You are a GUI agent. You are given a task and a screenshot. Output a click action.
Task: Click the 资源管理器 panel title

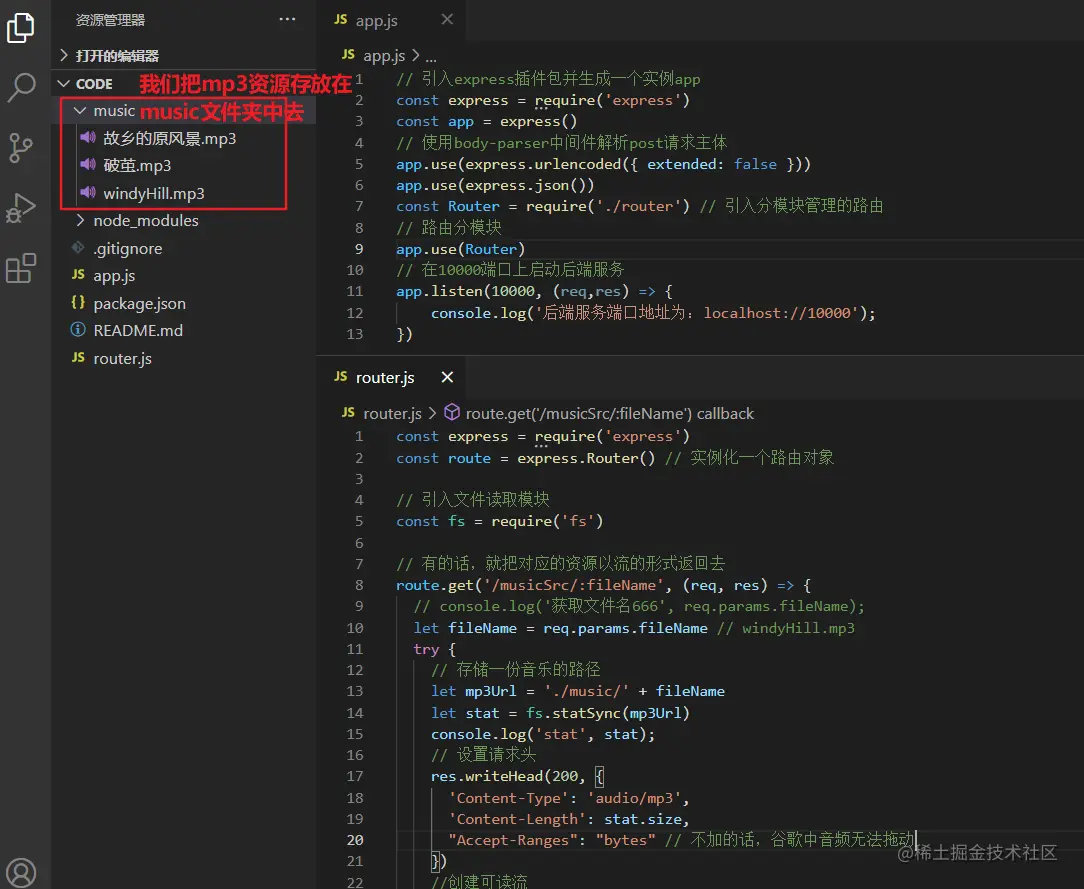tap(111, 20)
